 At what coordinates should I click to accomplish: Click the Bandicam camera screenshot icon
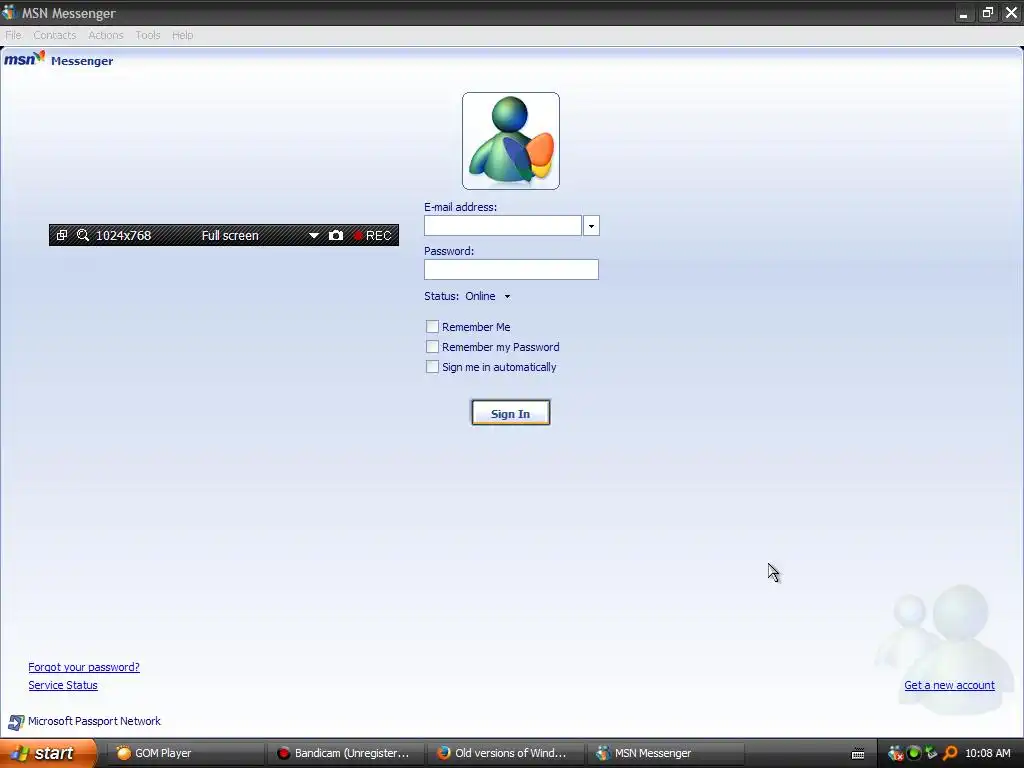[x=336, y=235]
